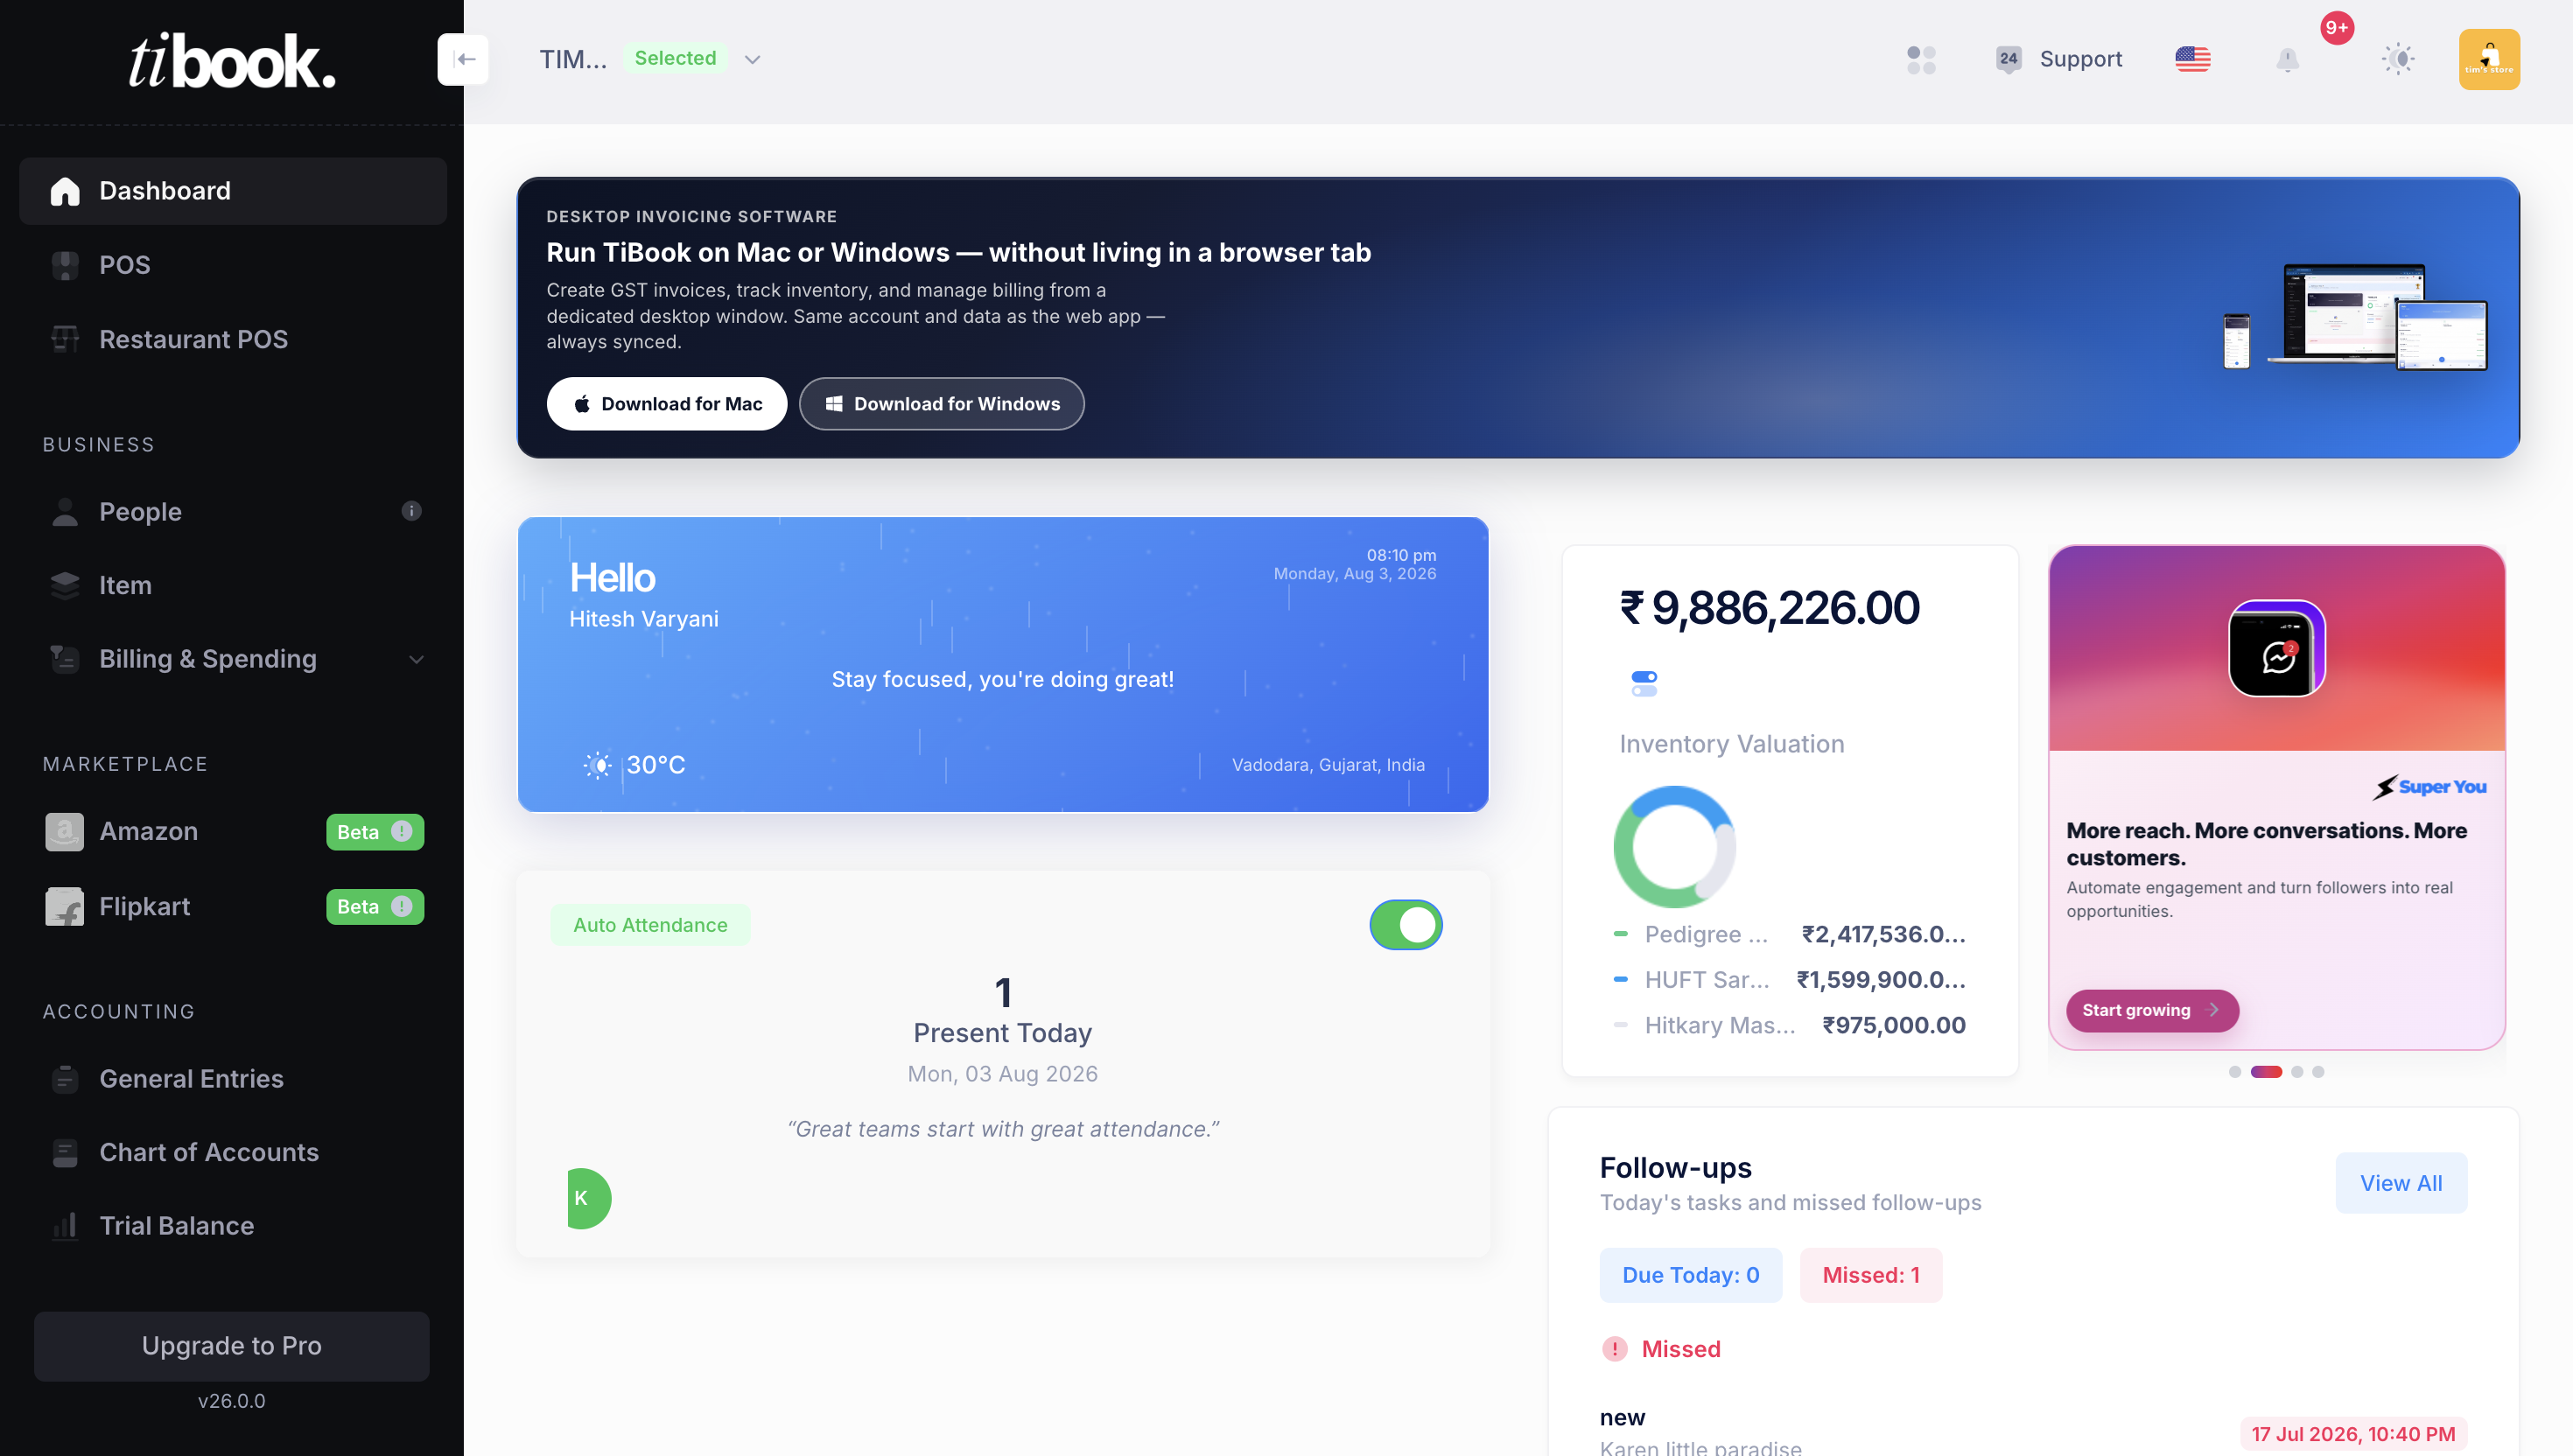Open the POS menu item
This screenshot has height=1456, width=2573.
coord(232,265)
